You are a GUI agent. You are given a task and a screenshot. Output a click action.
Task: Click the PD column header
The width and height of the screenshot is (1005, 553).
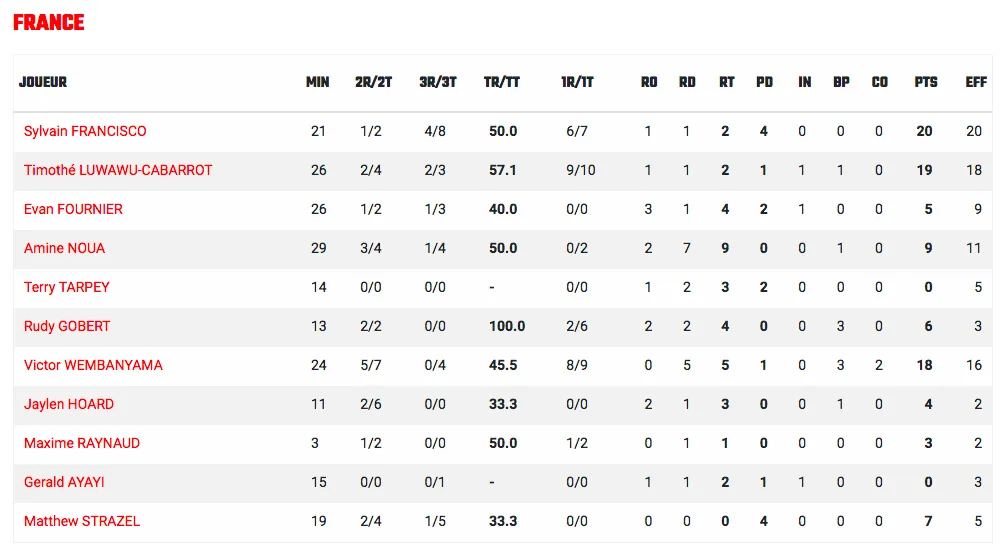[x=764, y=83]
